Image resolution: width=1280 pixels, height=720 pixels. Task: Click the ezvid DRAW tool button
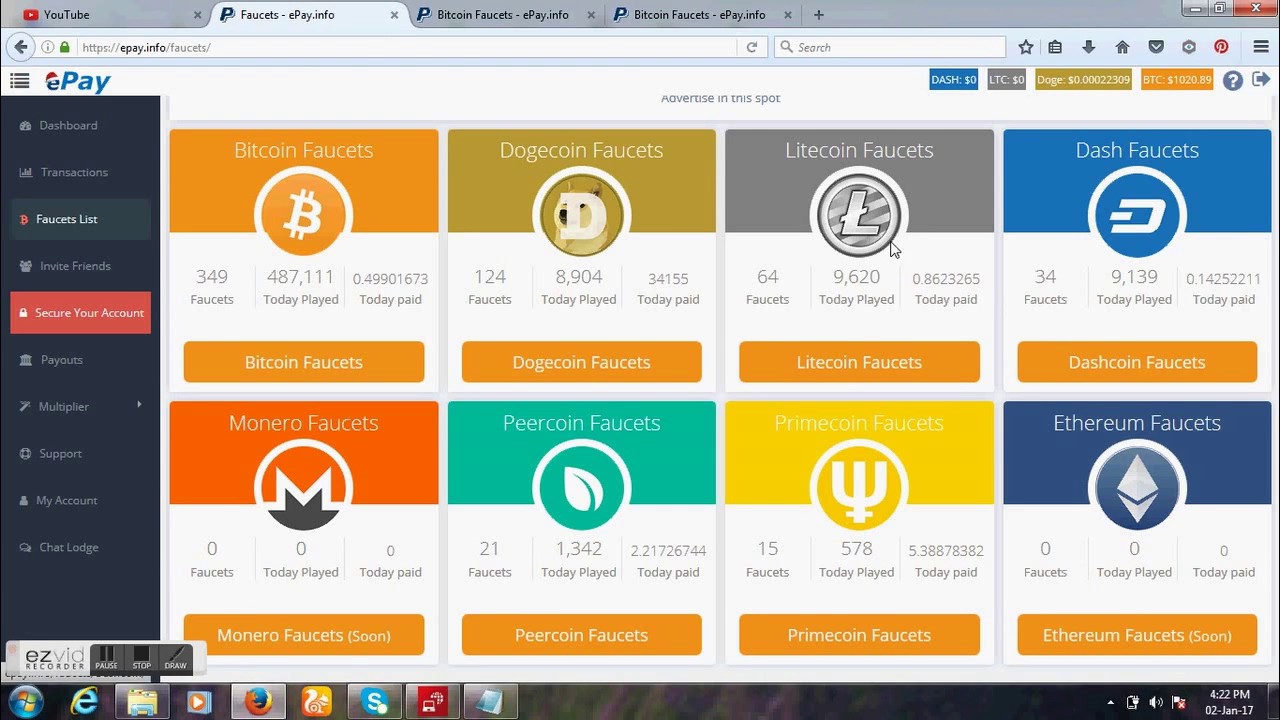[x=176, y=658]
